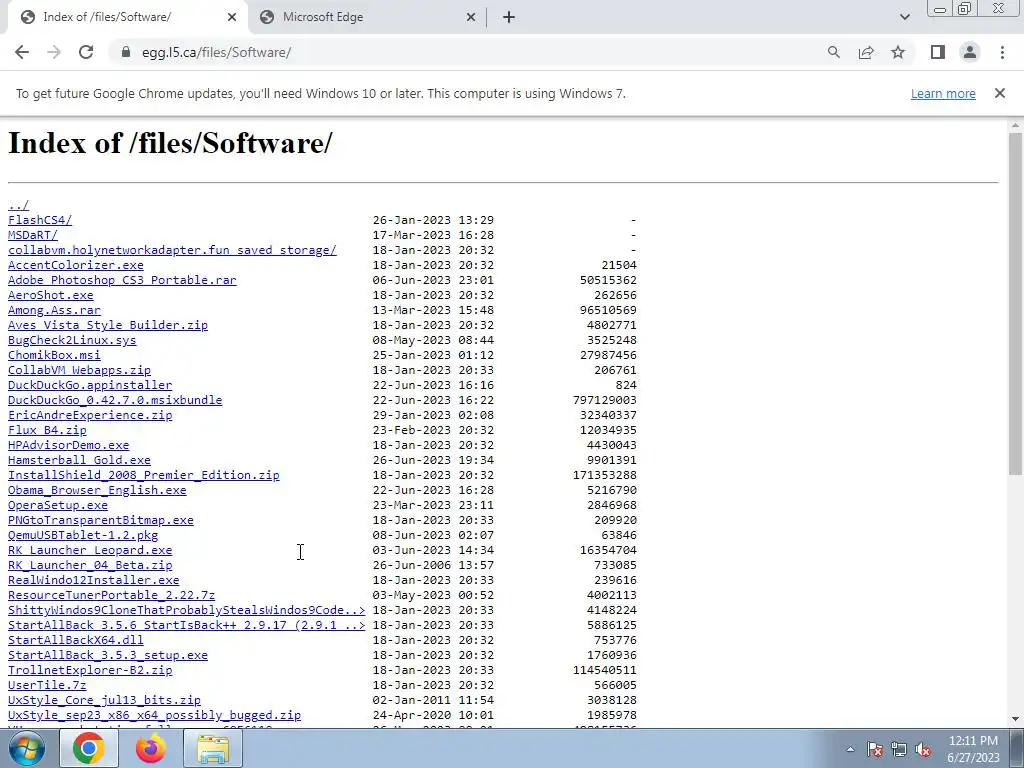
Task: Download RK Launcher Leopard.exe
Action: coord(90,551)
